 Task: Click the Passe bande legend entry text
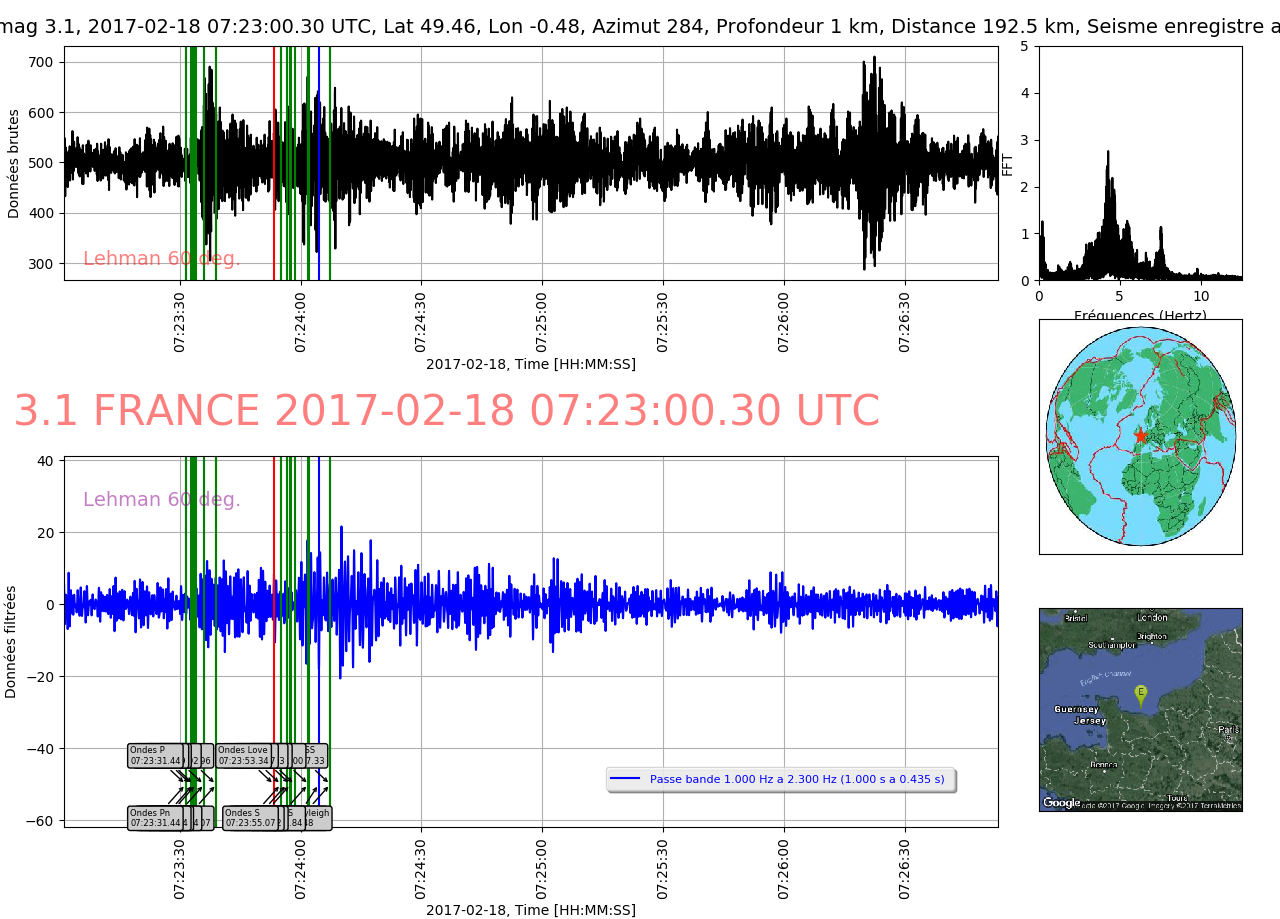click(796, 779)
